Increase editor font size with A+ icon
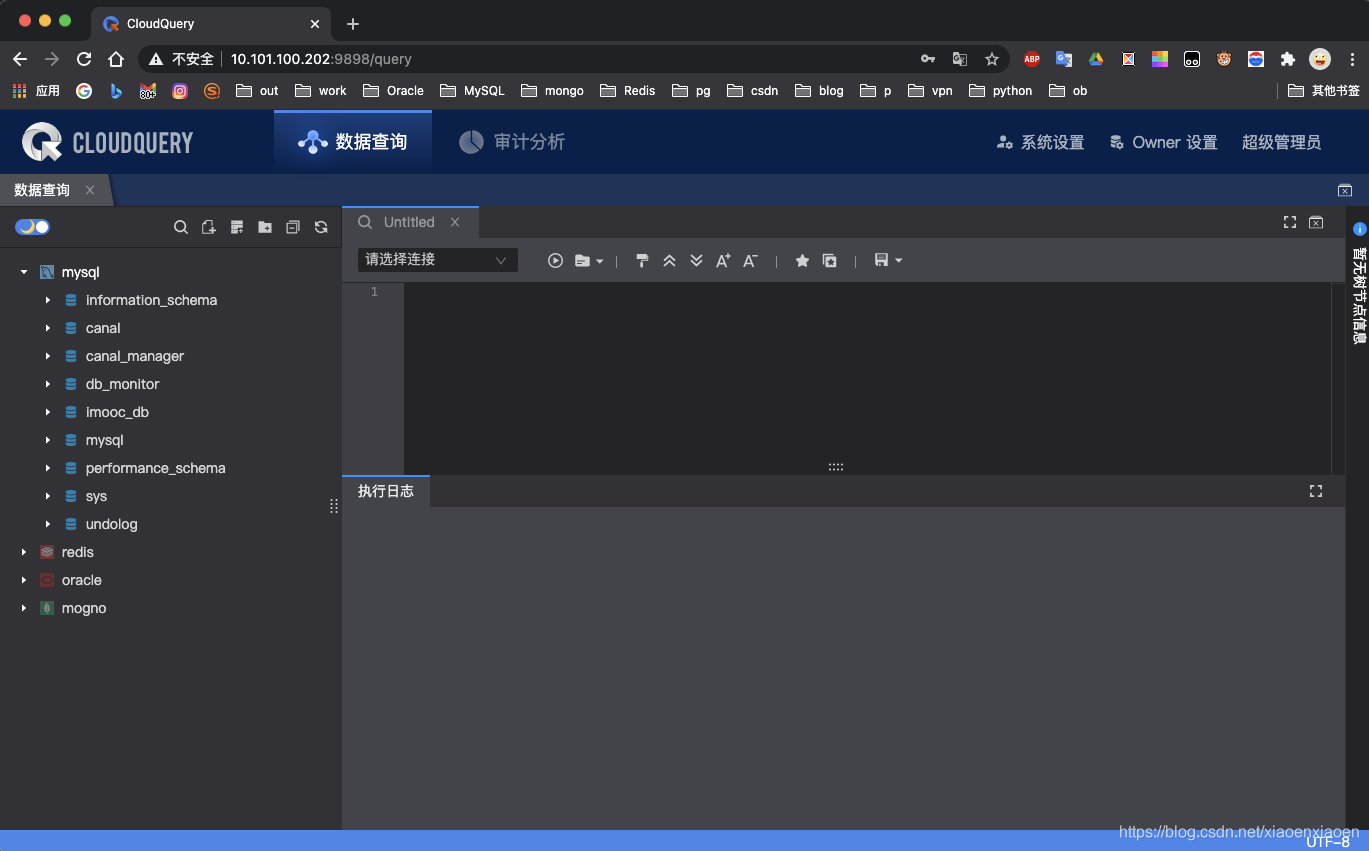The width and height of the screenshot is (1369, 851). tap(722, 260)
